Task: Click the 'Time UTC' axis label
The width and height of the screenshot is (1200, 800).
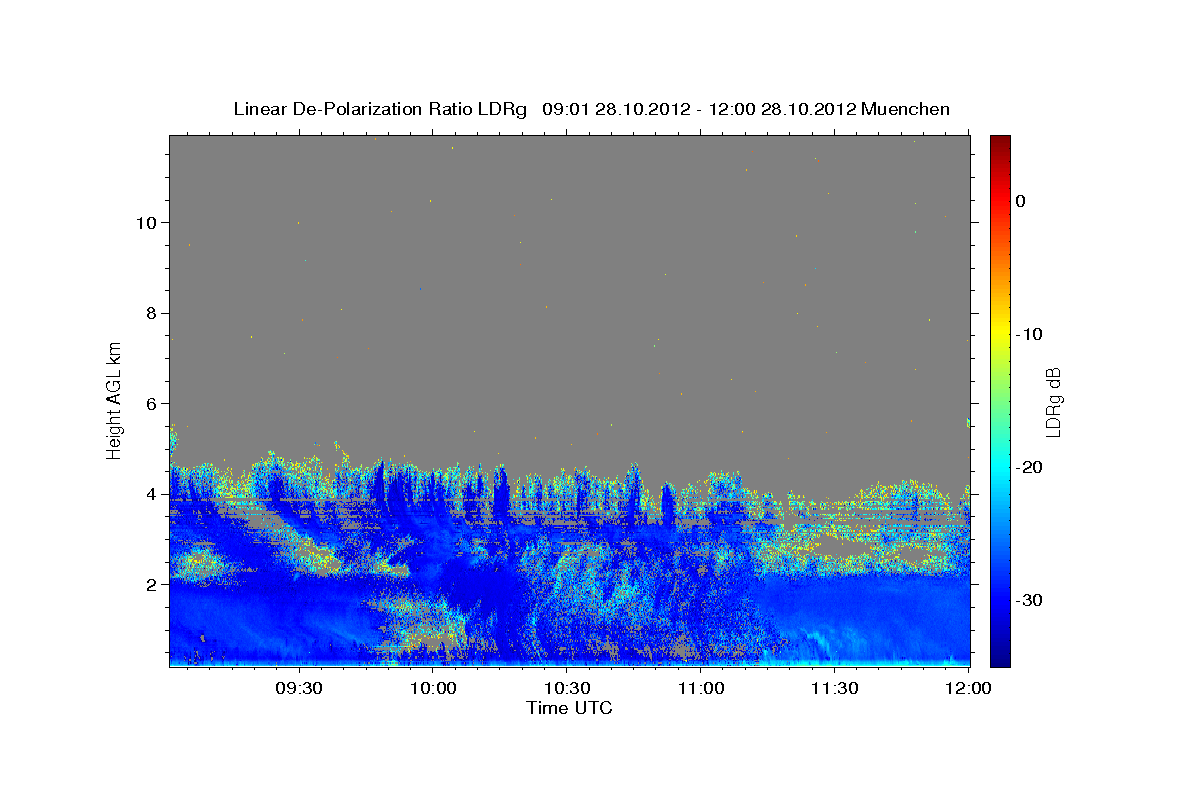Action: pyautogui.click(x=569, y=708)
